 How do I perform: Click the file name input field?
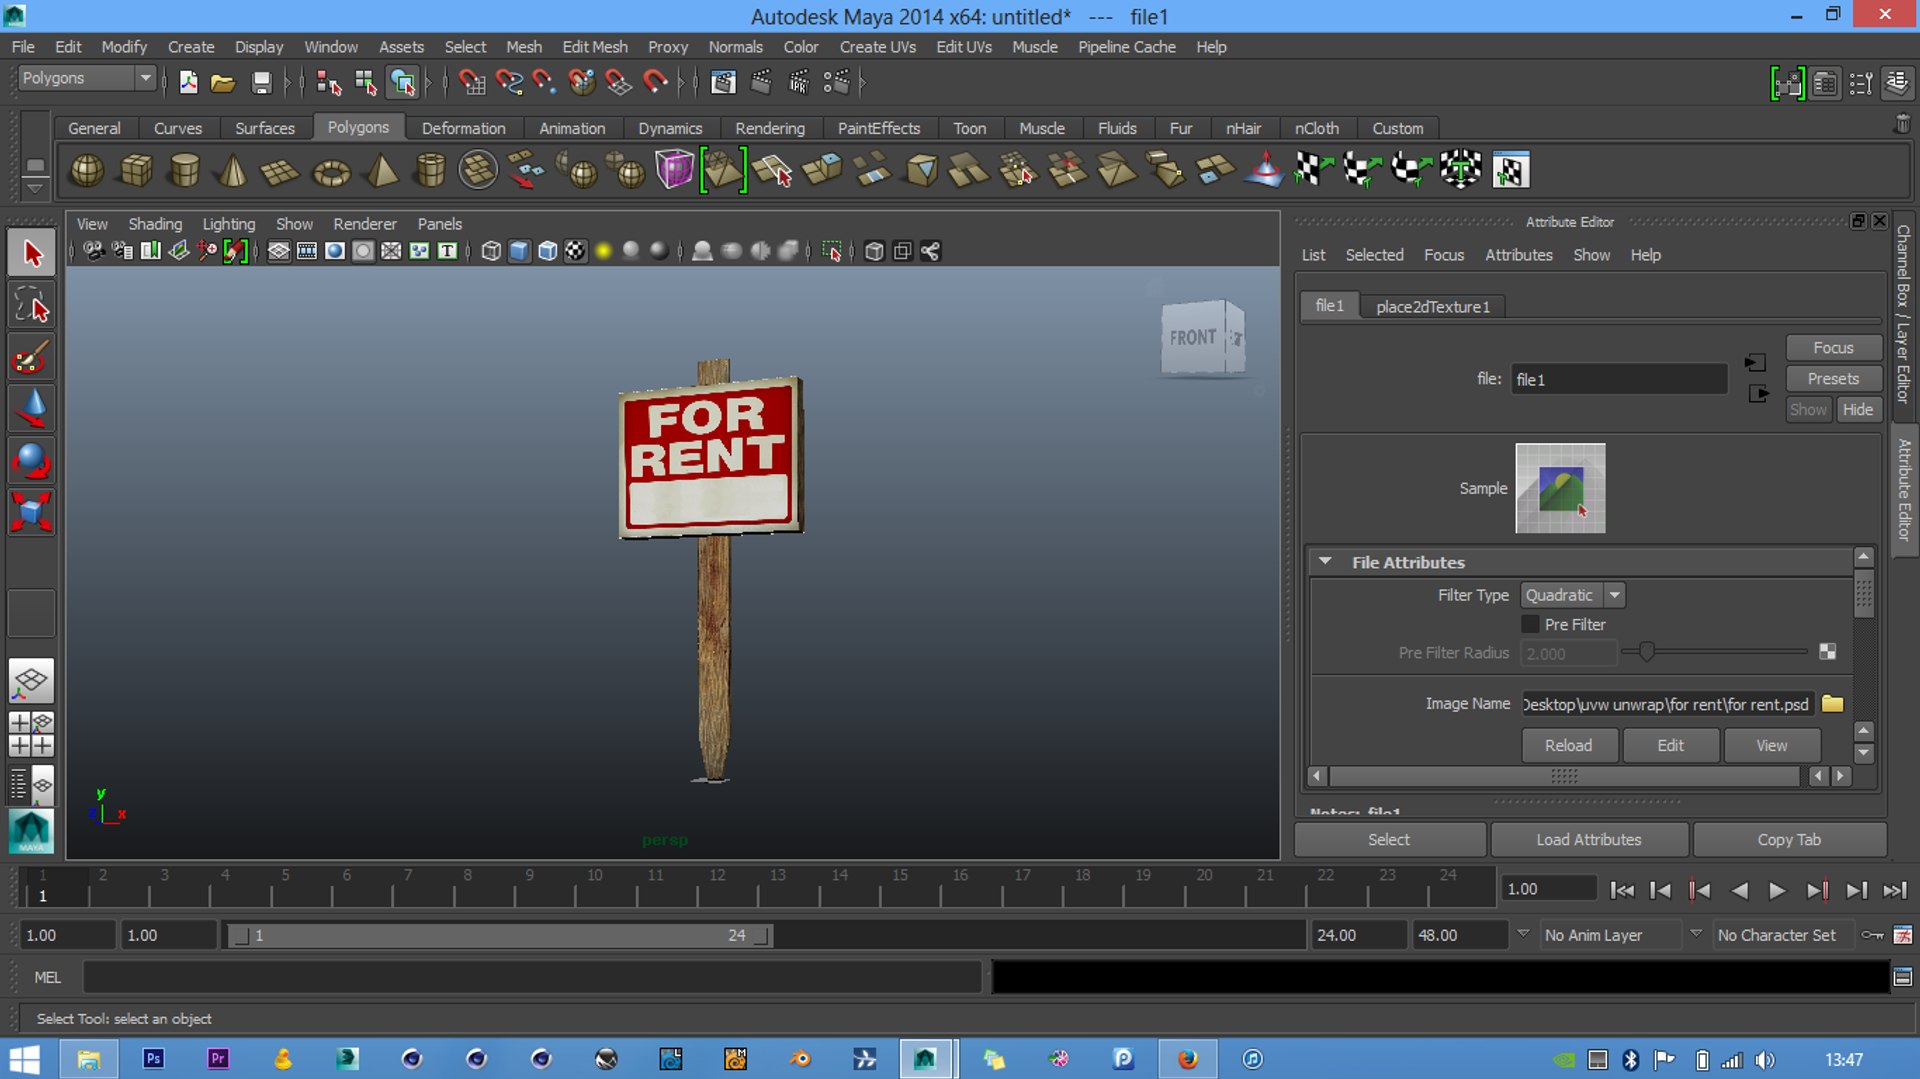pos(1618,380)
